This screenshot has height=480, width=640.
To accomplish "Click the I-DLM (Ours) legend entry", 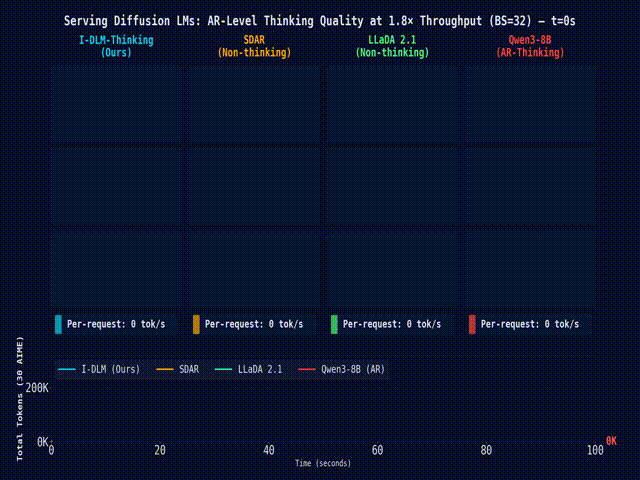I will 99,369.
